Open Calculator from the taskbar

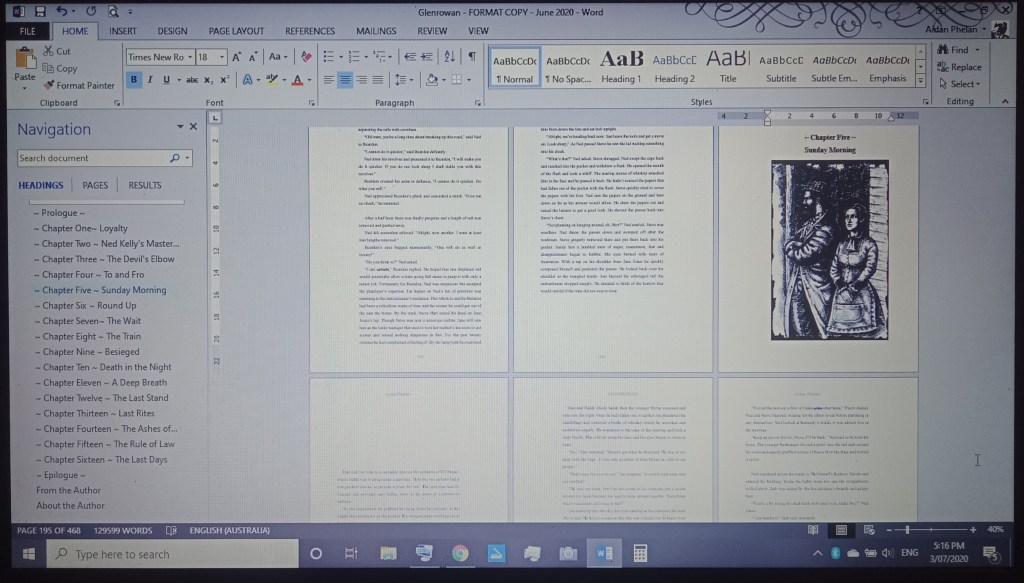(x=640, y=553)
